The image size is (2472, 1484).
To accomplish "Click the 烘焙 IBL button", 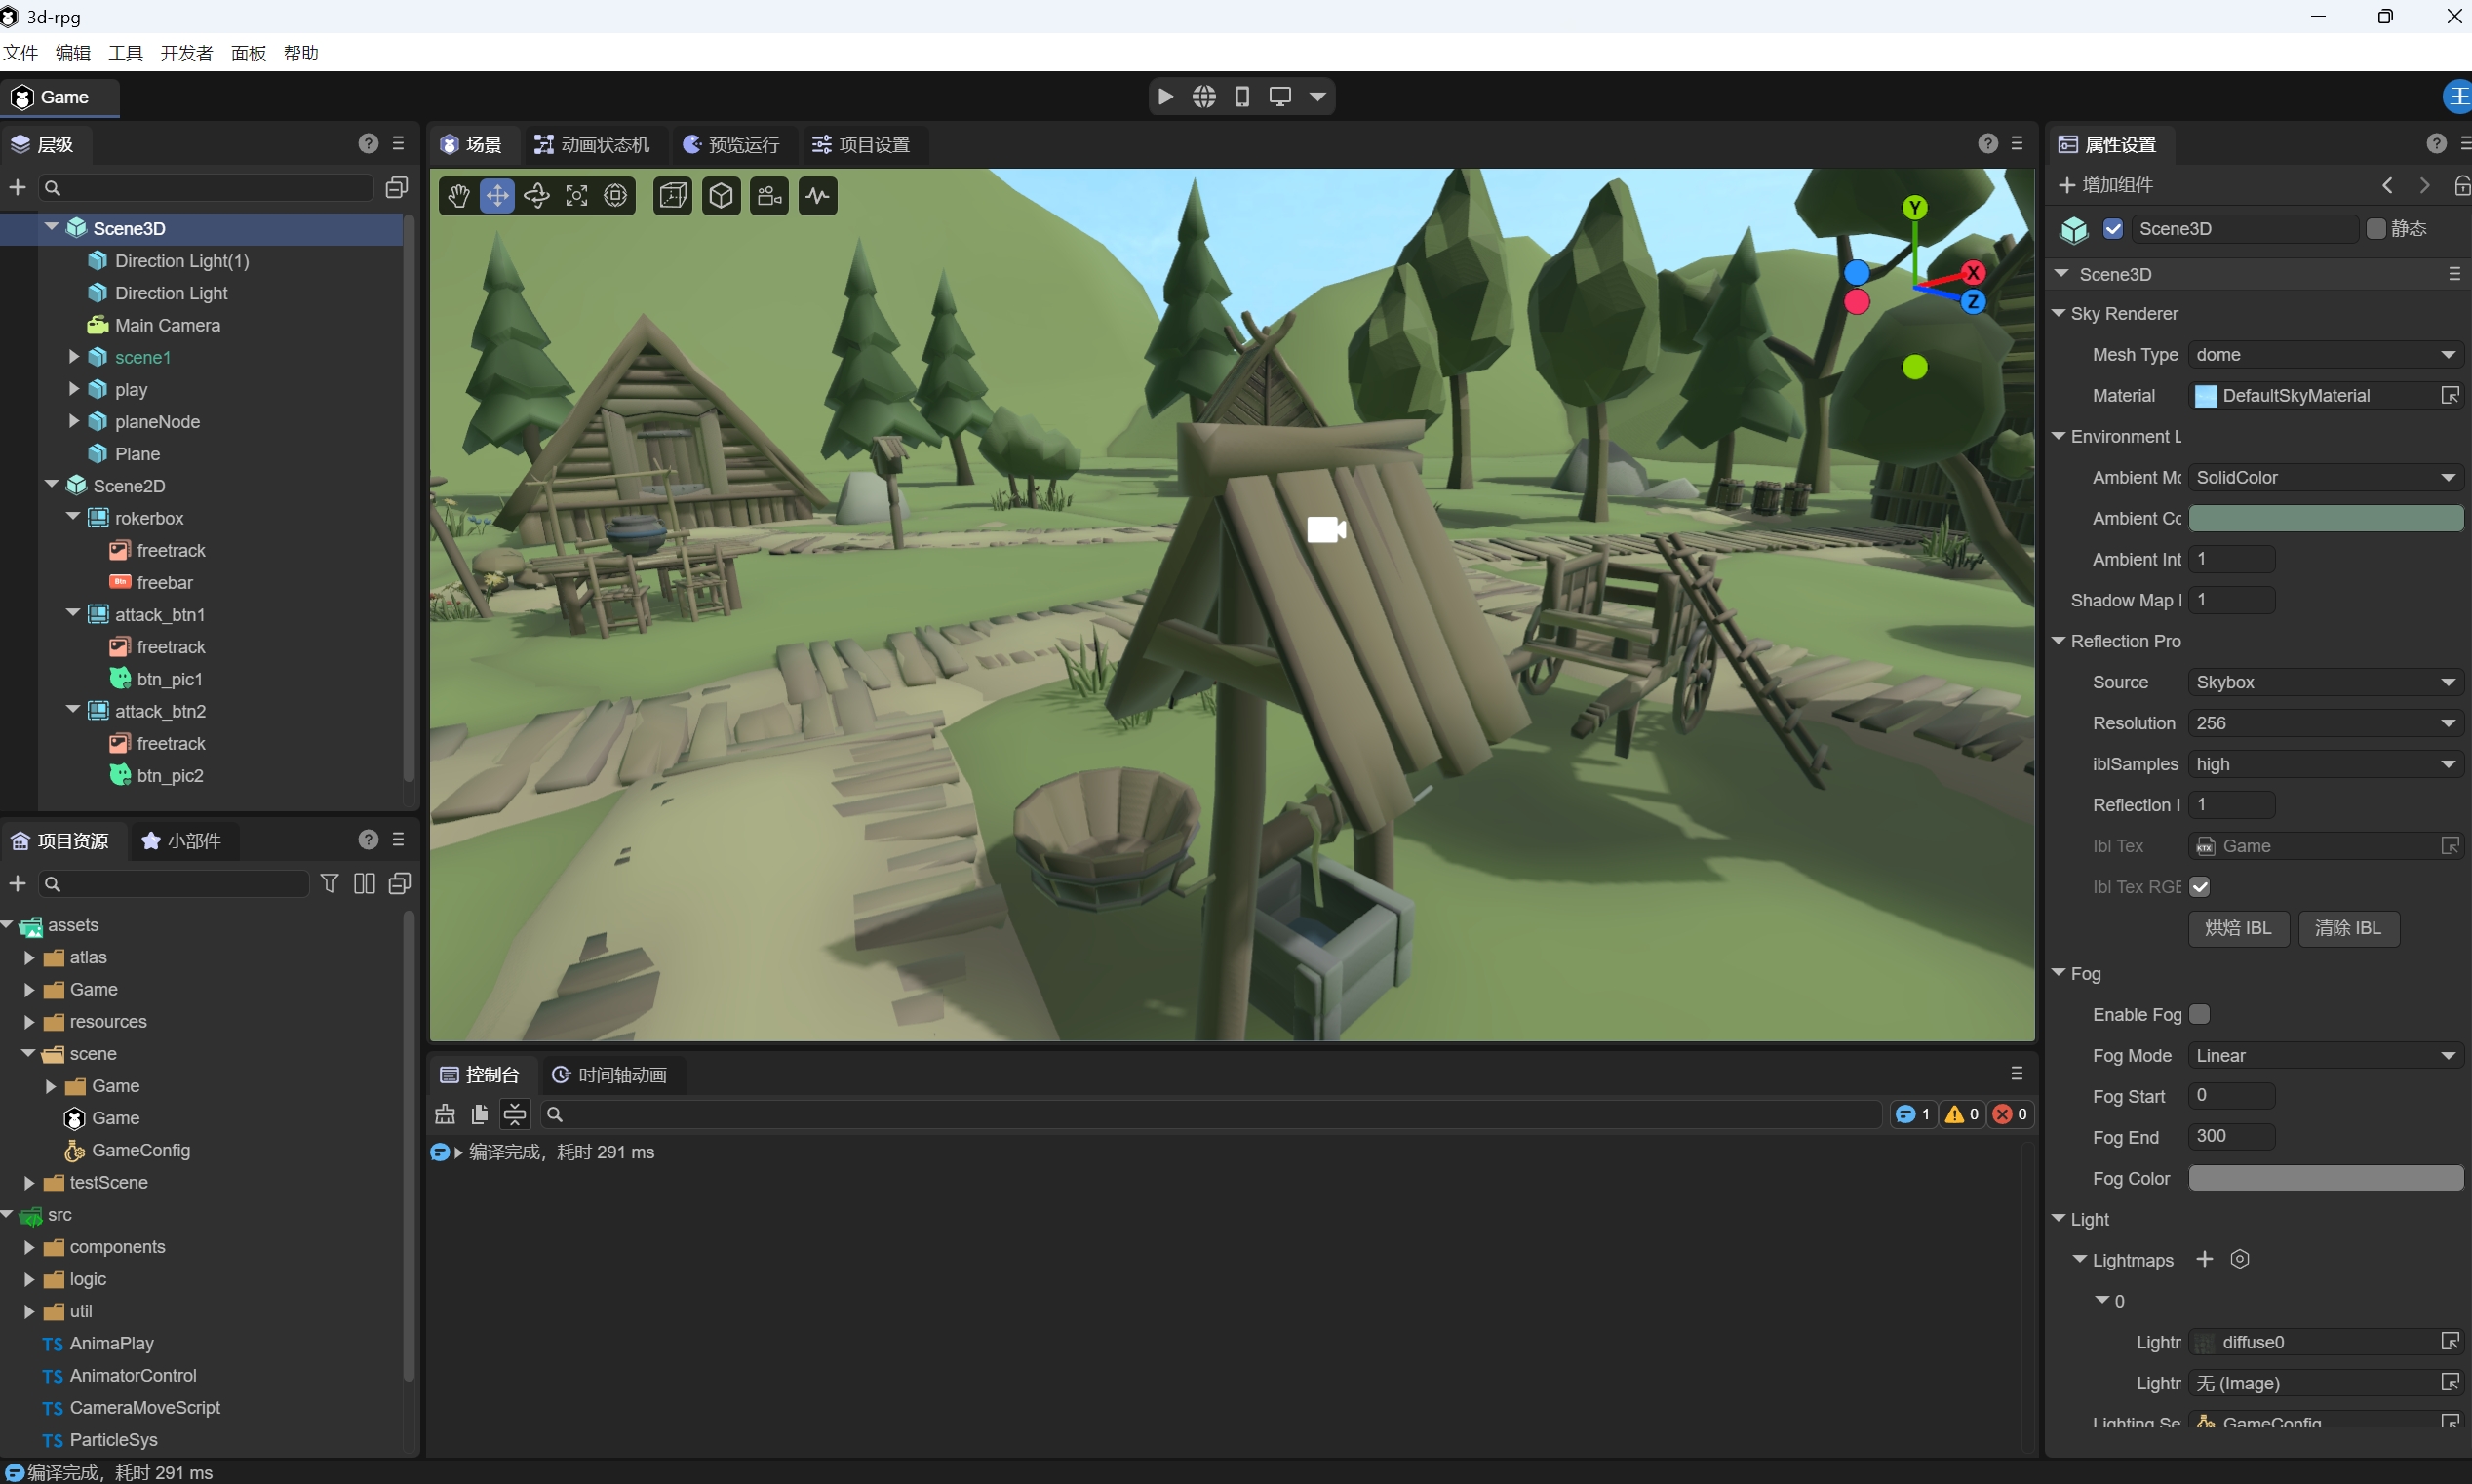I will coord(2238,928).
